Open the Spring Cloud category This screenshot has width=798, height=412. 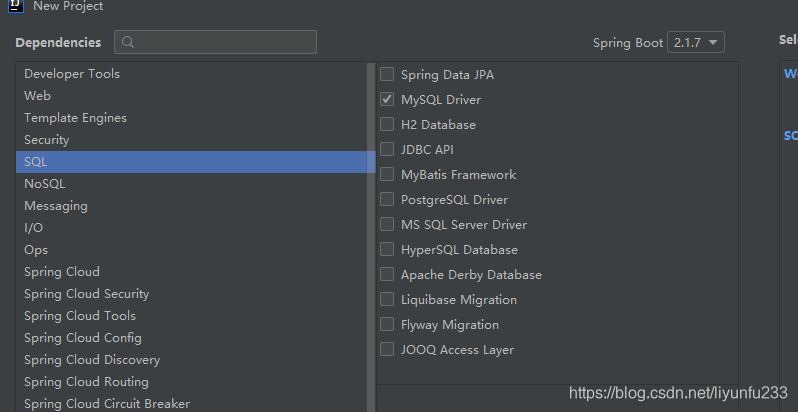(x=191, y=272)
